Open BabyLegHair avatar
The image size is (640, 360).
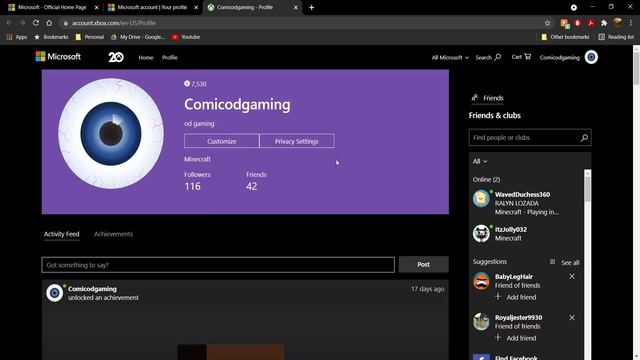click(x=481, y=281)
